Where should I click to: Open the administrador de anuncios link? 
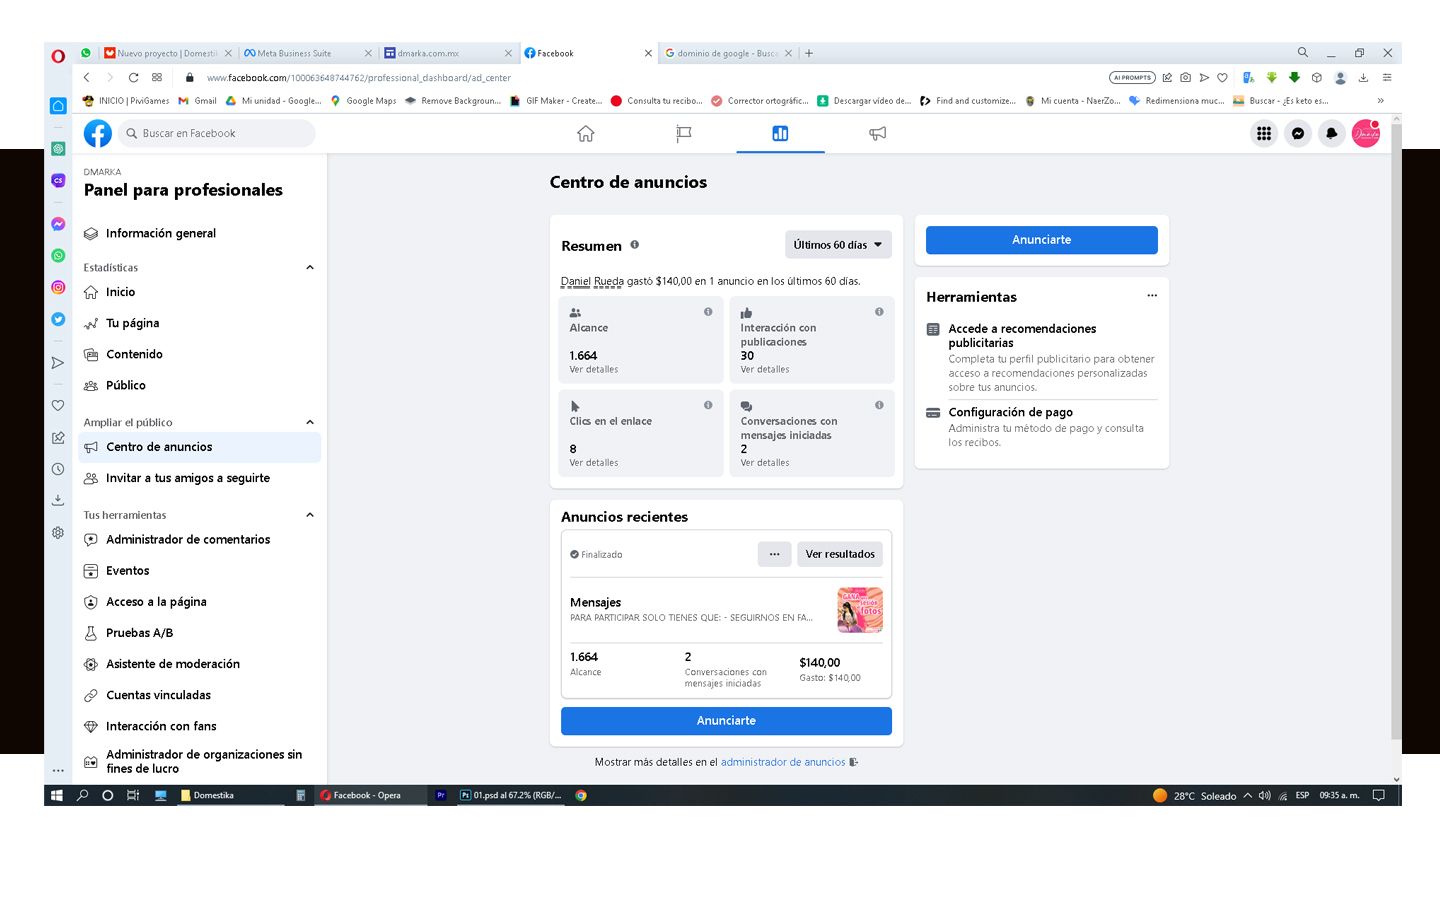(783, 762)
